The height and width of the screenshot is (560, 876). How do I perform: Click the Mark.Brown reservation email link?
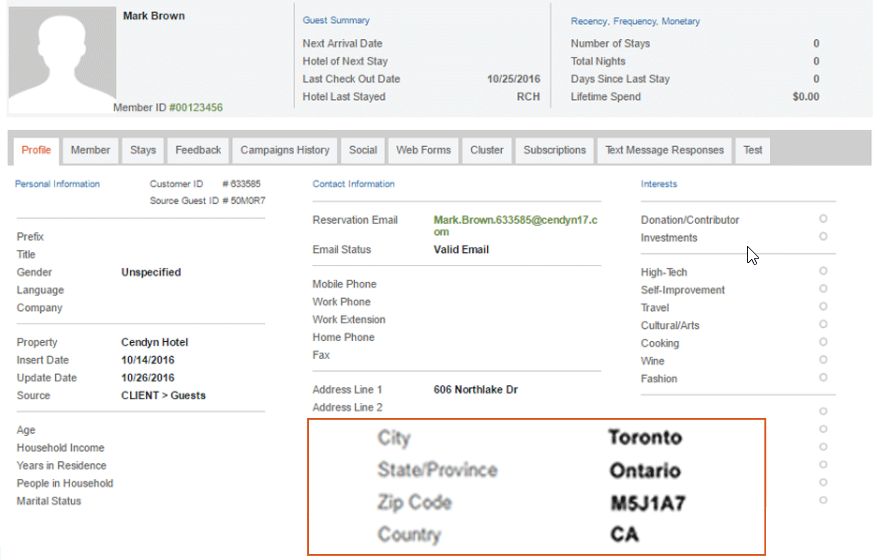[x=516, y=226]
